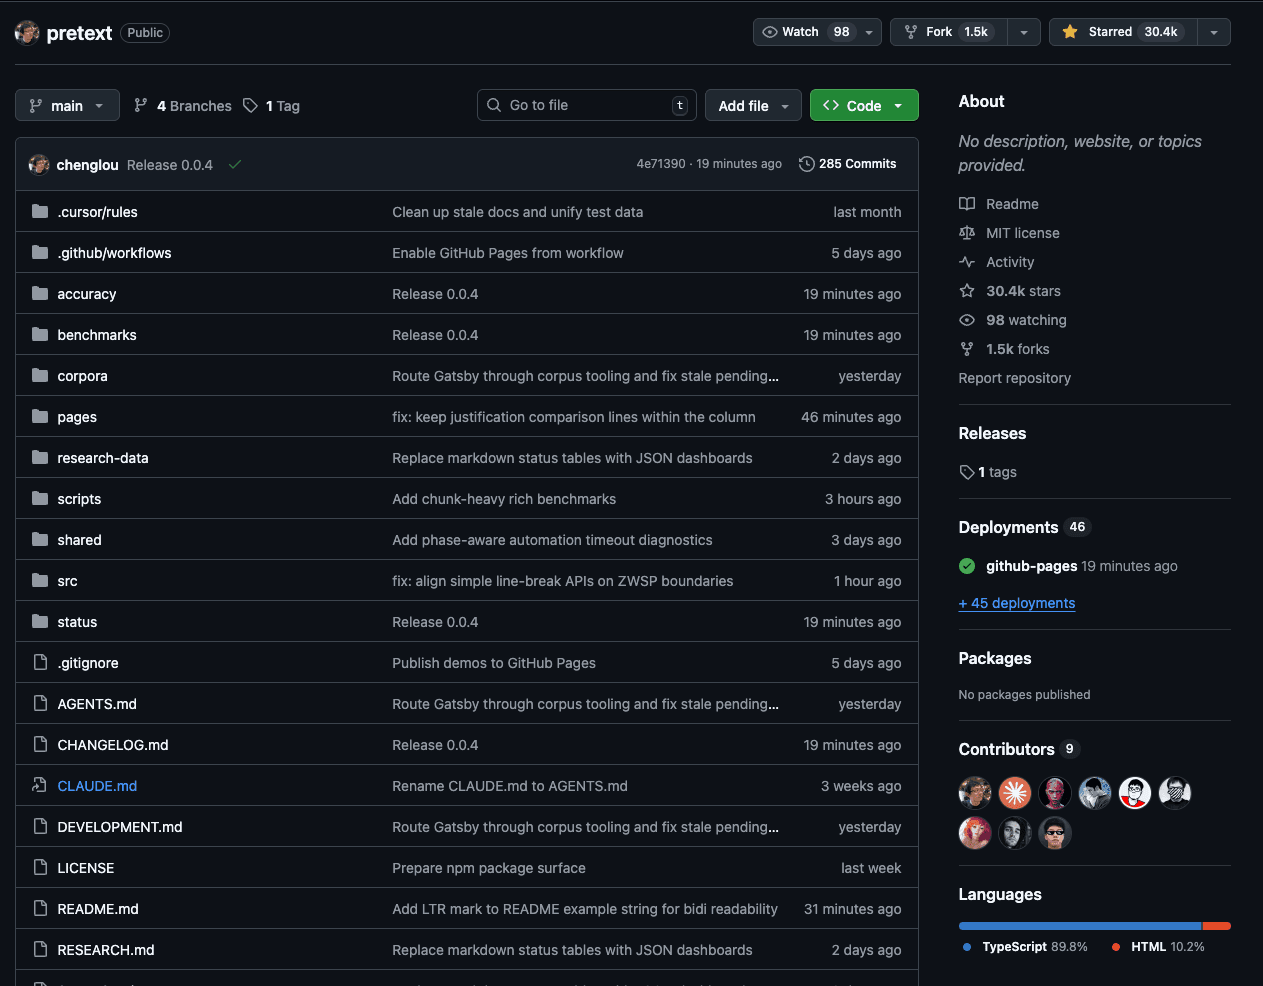Open the Fork options dropdown arrow
Viewport: 1263px width, 986px height.
(1024, 32)
